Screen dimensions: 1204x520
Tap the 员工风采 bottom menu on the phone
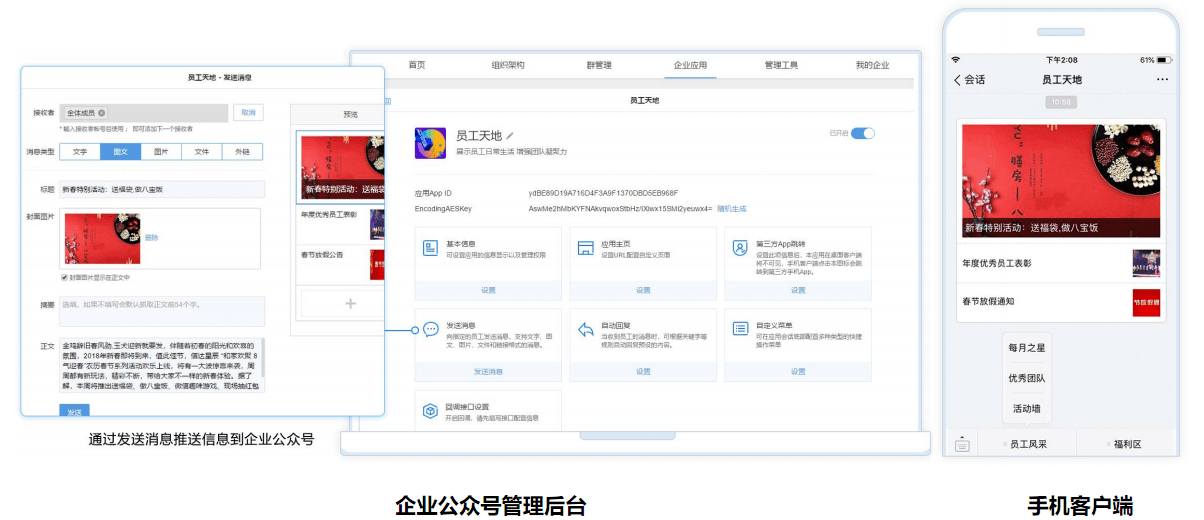1027,444
